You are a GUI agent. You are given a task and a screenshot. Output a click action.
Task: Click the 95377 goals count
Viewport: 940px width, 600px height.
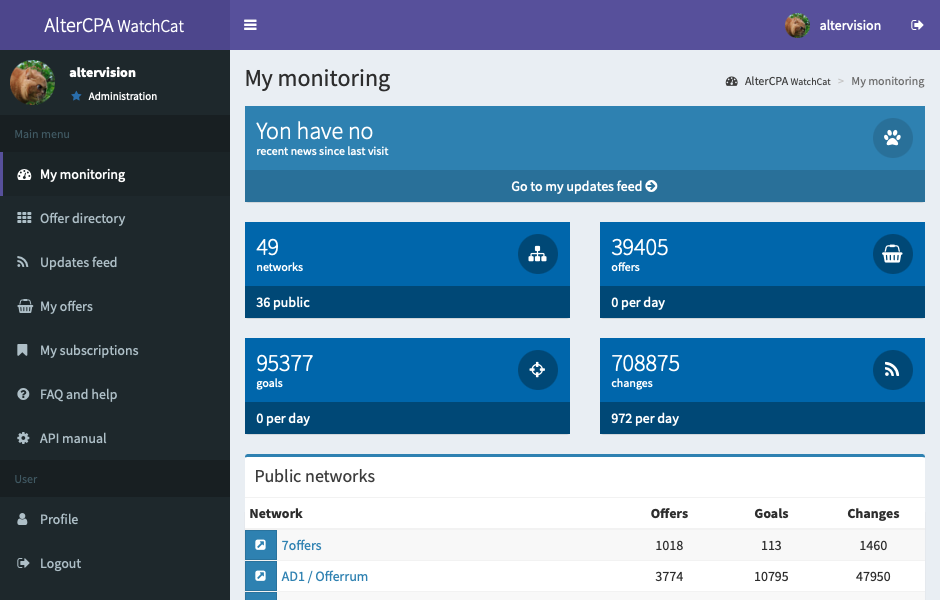(285, 363)
